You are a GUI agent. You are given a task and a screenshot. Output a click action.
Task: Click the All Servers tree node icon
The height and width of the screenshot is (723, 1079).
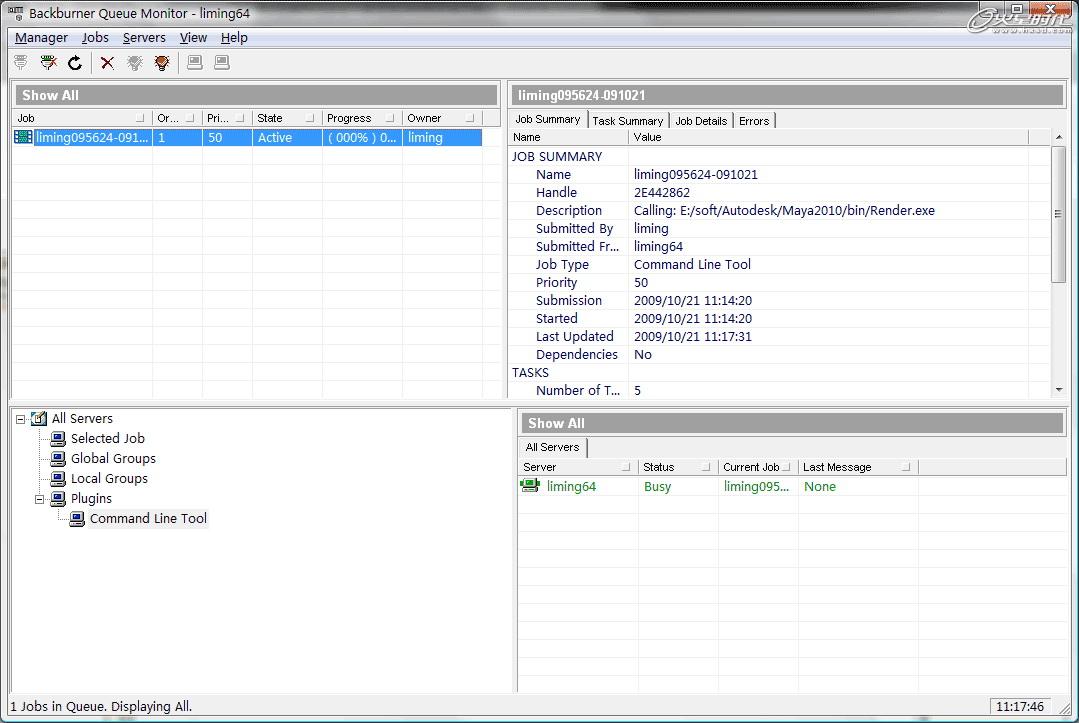point(39,418)
